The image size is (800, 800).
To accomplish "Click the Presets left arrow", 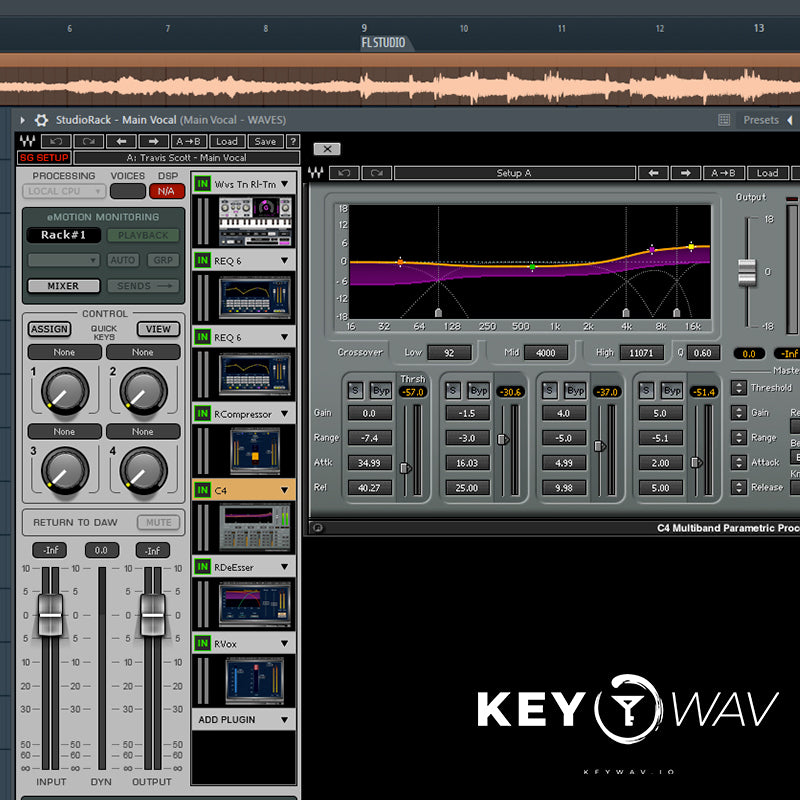I will (x=790, y=120).
